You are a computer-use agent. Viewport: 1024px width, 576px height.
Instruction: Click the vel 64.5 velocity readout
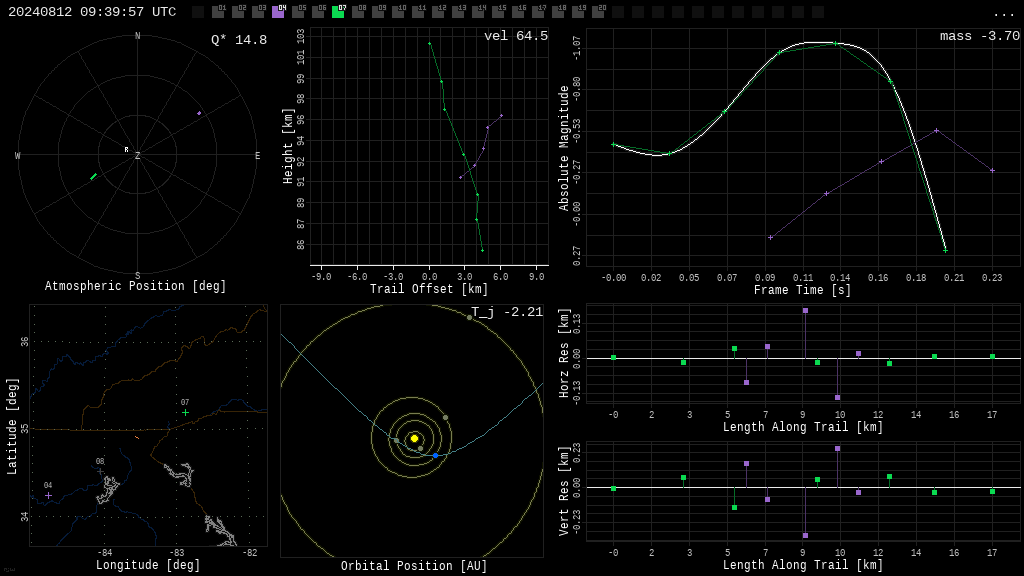(516, 36)
